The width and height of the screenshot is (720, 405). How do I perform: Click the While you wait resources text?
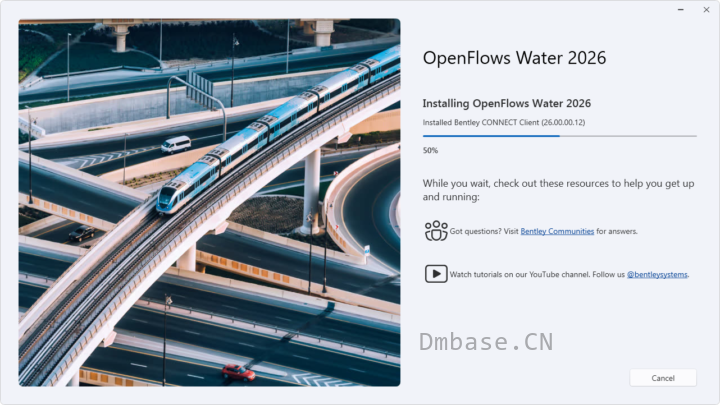point(558,190)
